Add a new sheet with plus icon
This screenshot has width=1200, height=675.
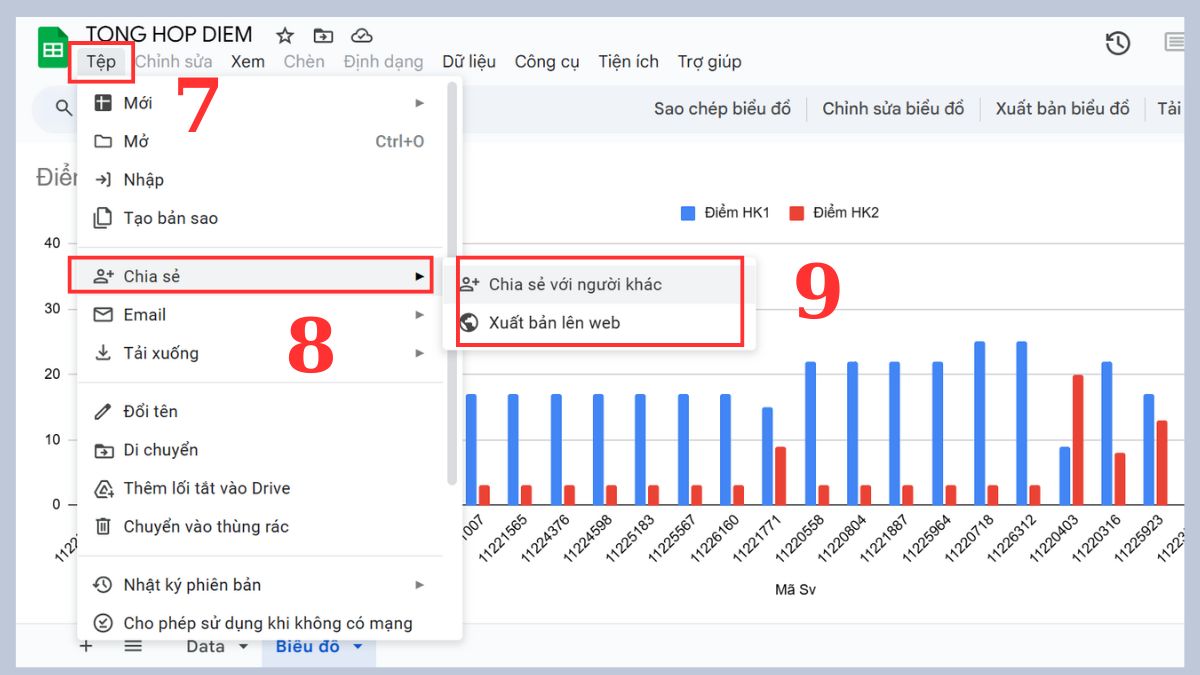(86, 646)
